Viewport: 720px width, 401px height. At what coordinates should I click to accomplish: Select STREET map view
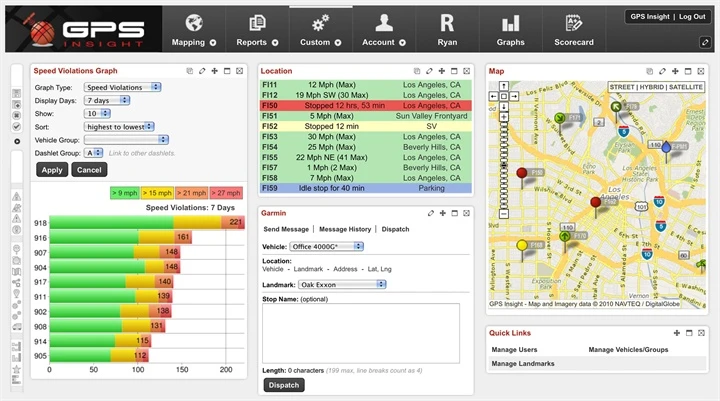[622, 87]
